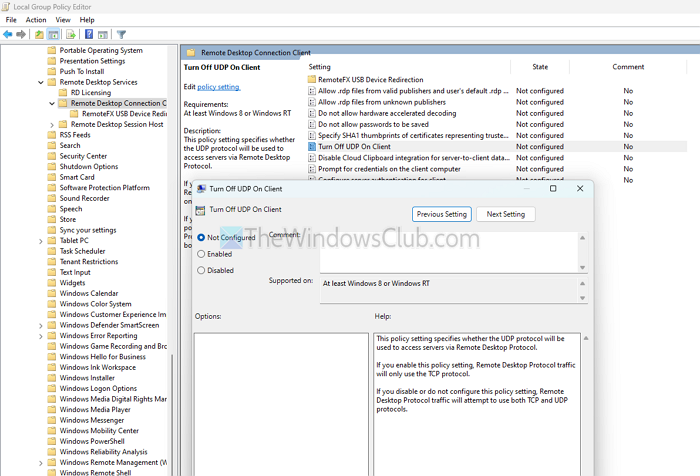Select Windows Media Player in the tree
700x476 pixels.
point(95,409)
